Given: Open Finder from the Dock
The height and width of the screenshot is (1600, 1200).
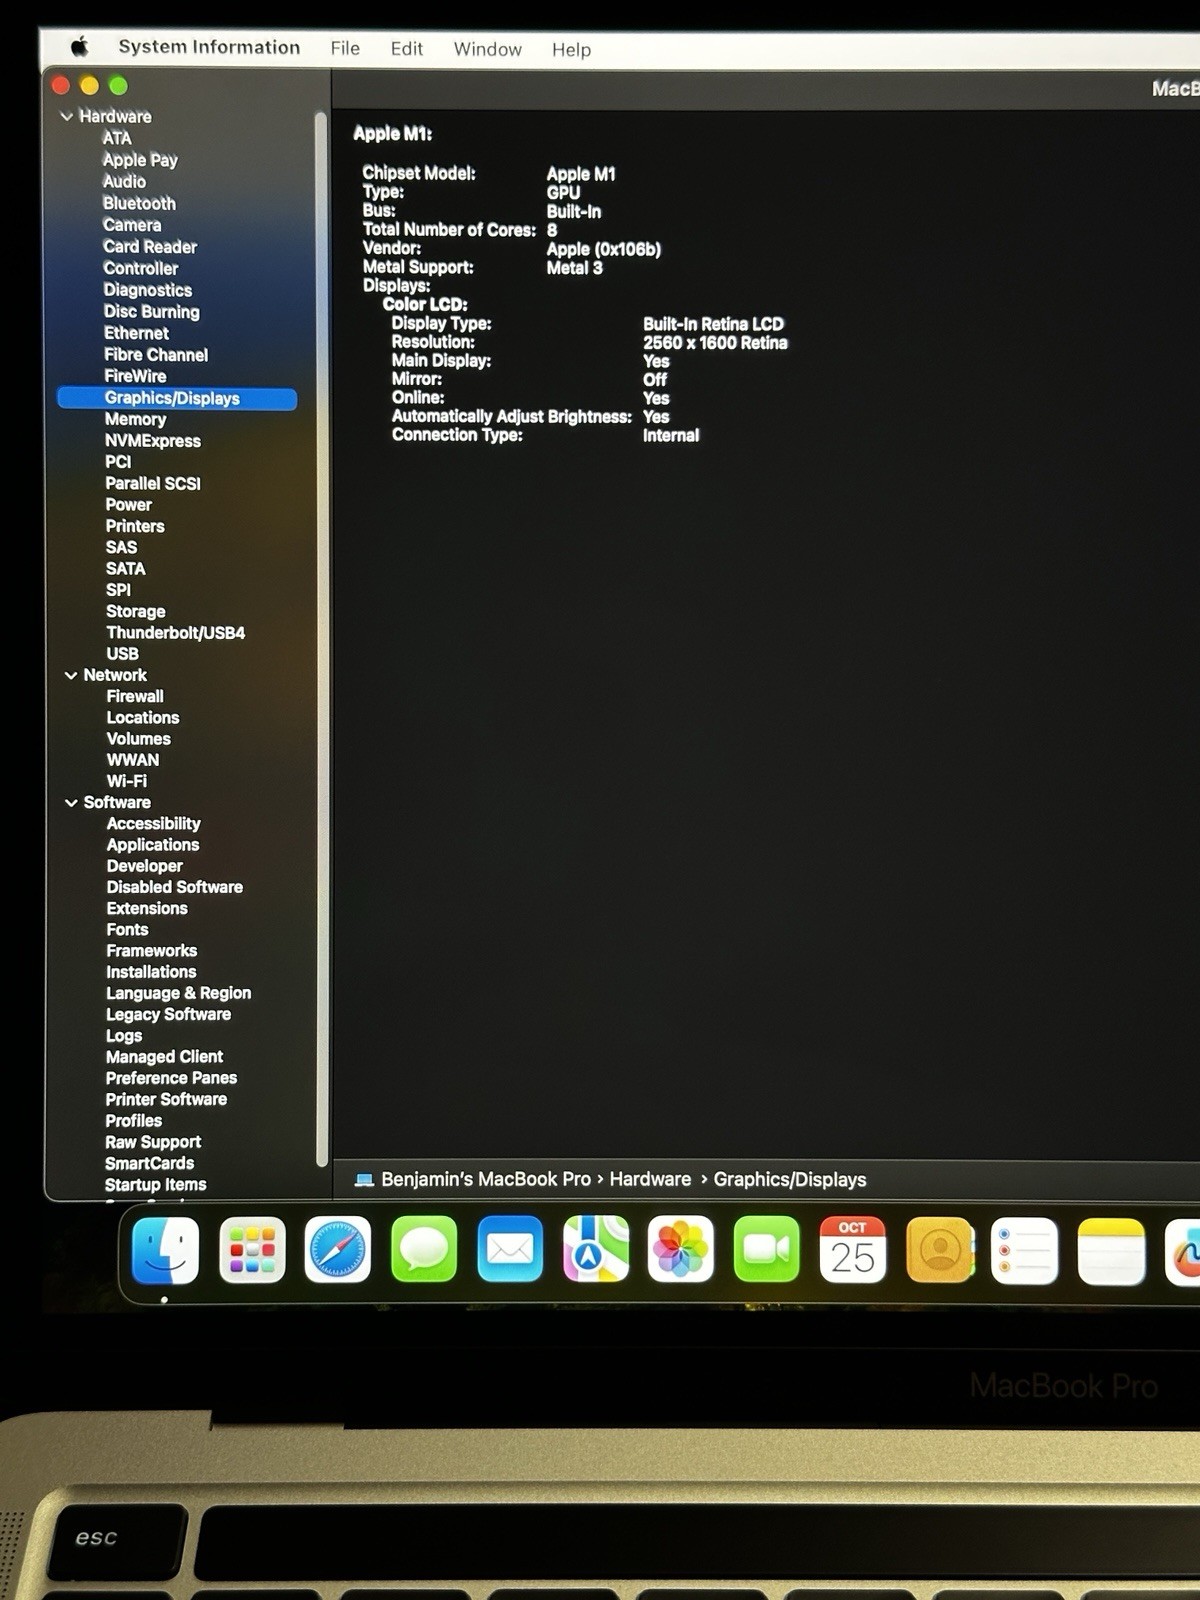Looking at the screenshot, I should pyautogui.click(x=165, y=1250).
